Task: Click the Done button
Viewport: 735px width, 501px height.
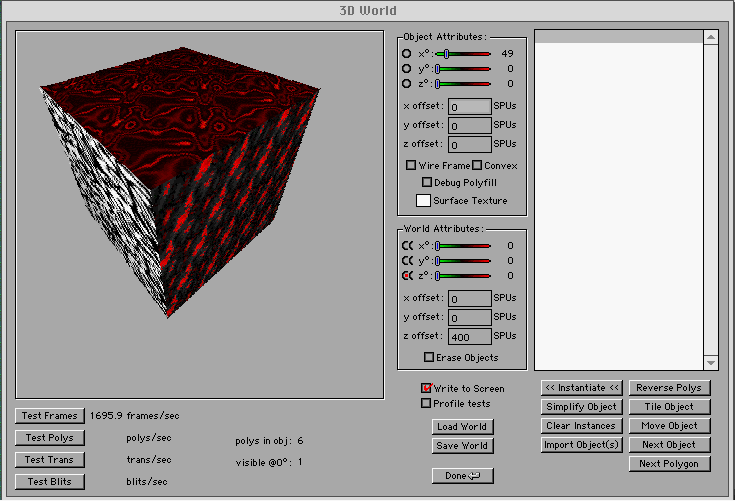Action: [462, 476]
